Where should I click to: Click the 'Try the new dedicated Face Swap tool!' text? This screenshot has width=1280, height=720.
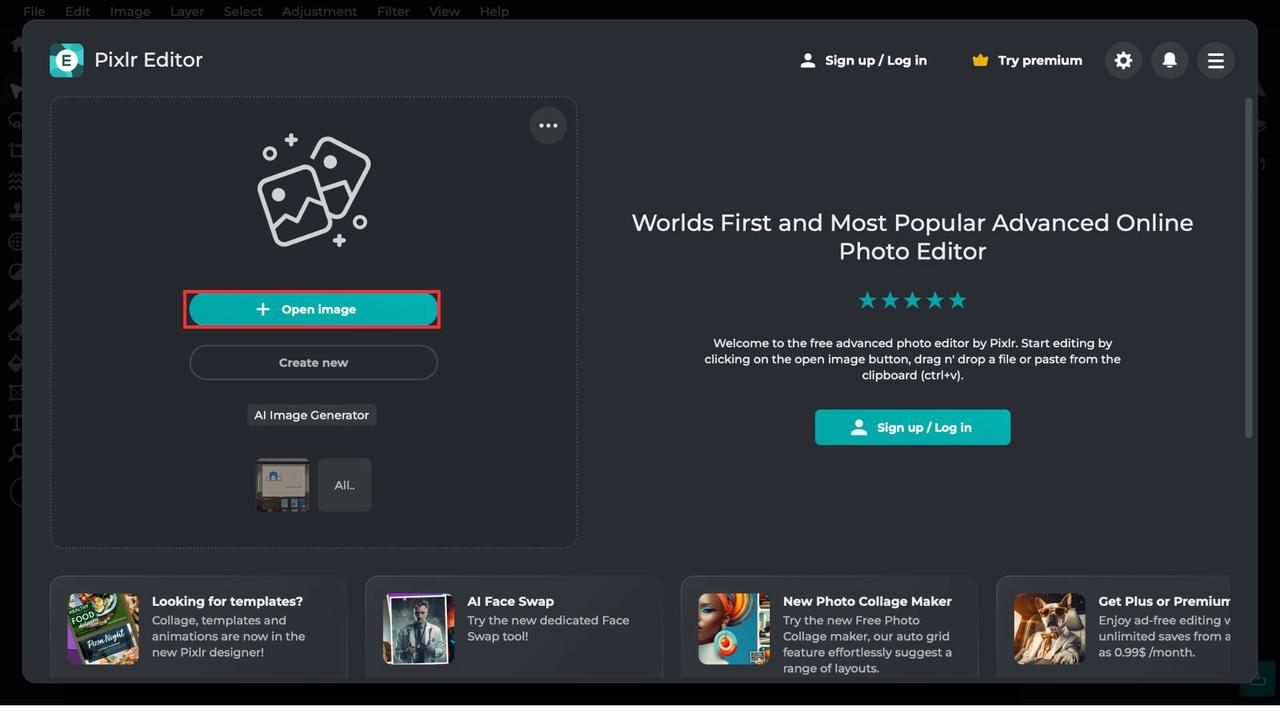tap(548, 628)
